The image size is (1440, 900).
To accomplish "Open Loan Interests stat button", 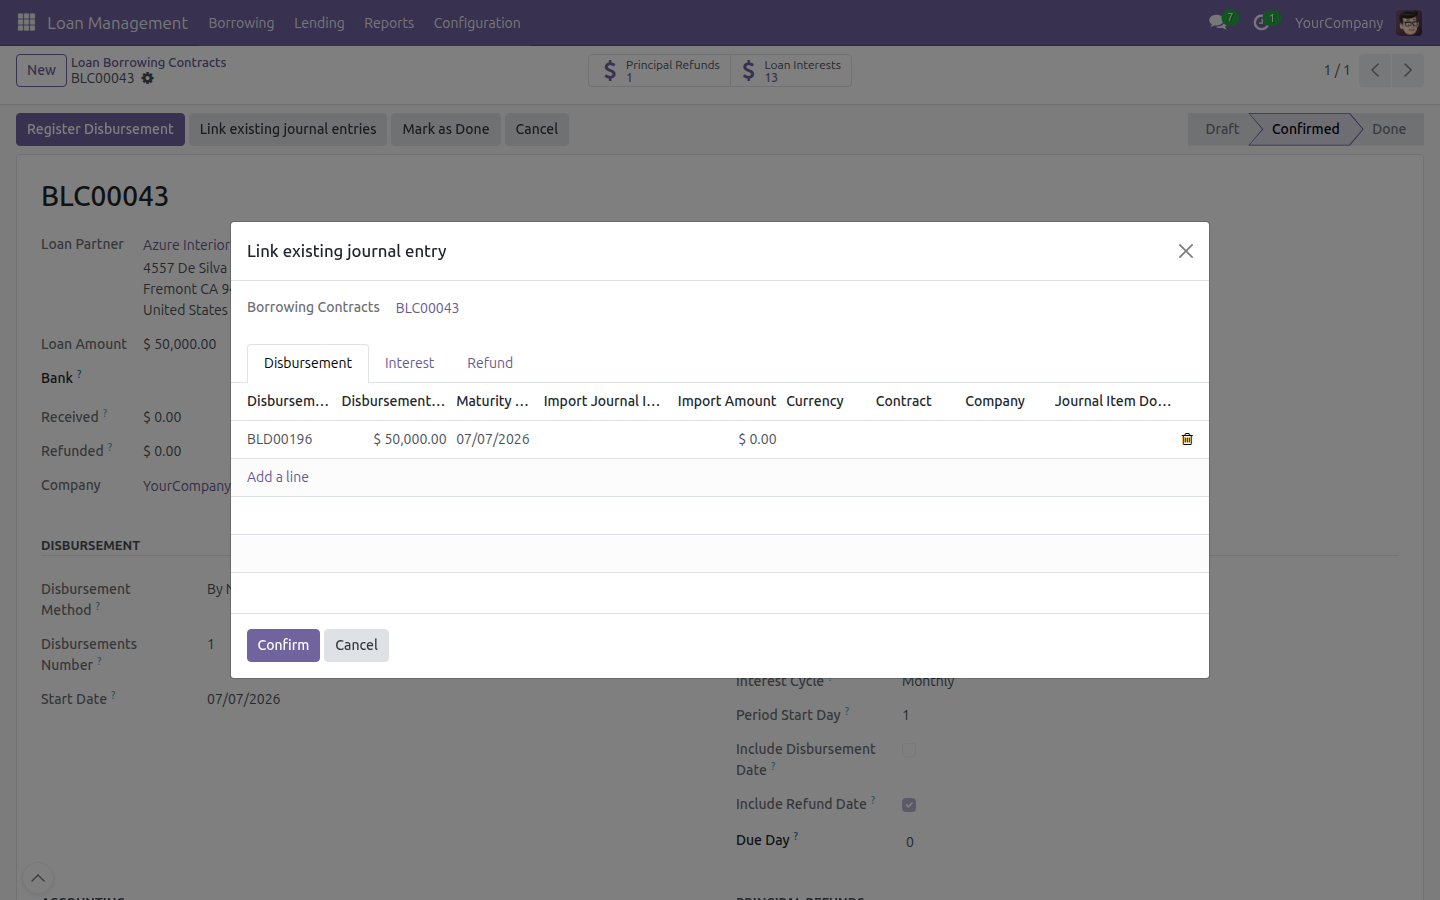I will 791,71.
